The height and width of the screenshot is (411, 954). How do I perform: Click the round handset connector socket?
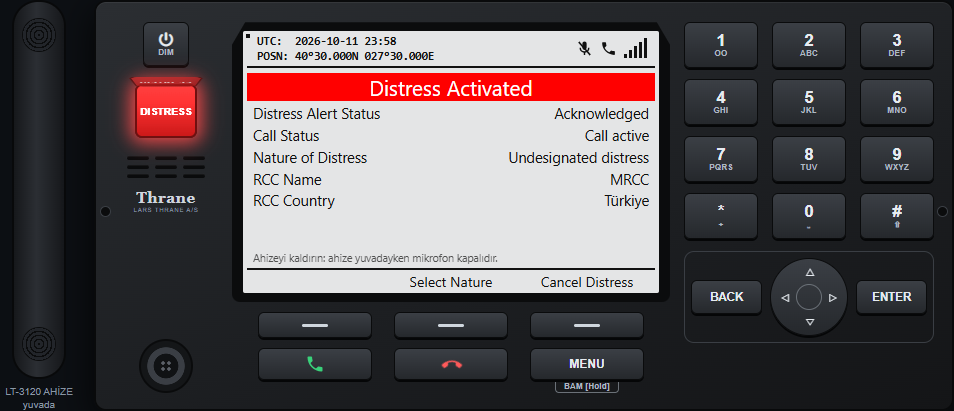(165, 365)
